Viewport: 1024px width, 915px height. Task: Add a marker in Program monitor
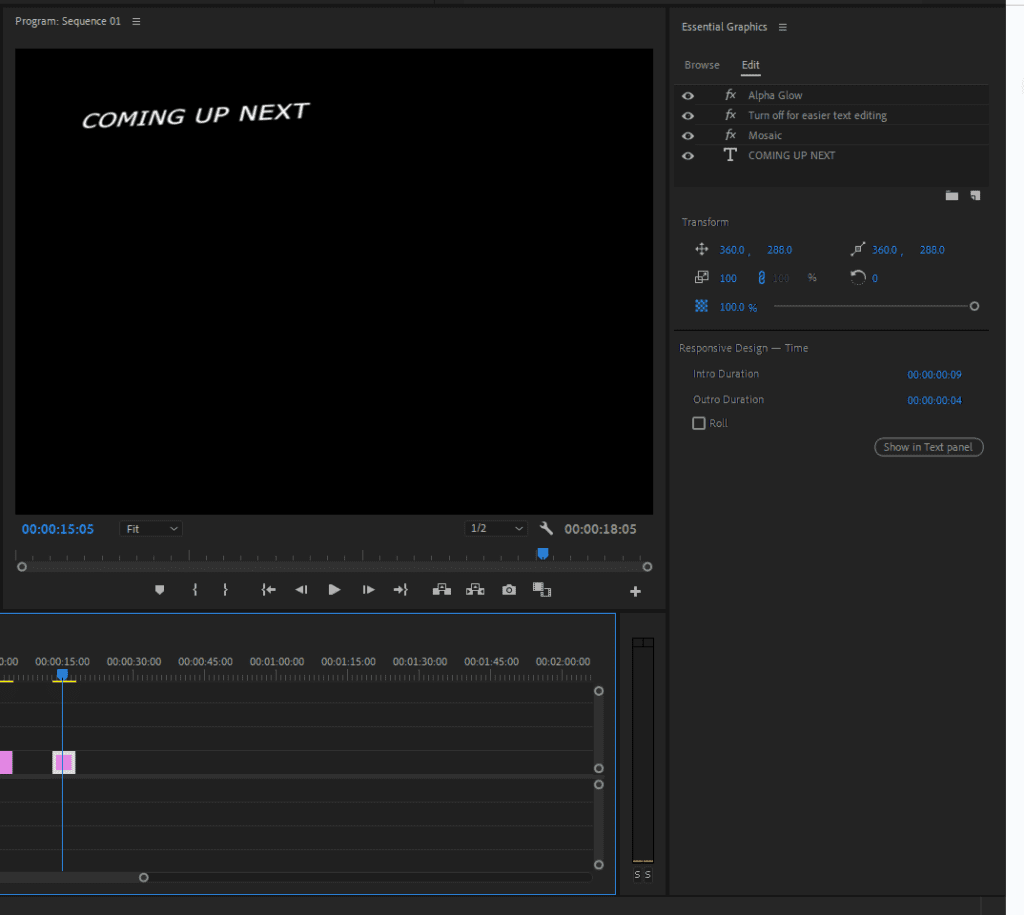[x=159, y=590]
